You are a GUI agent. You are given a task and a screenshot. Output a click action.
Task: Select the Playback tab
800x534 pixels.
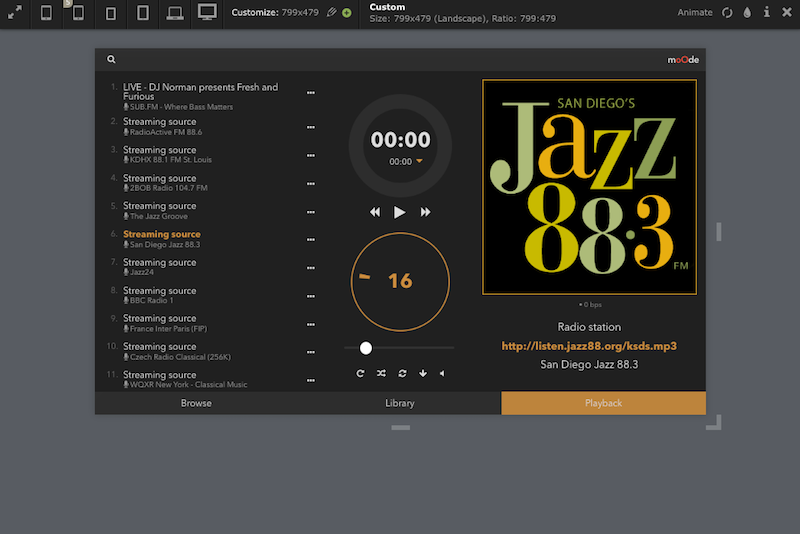(604, 403)
